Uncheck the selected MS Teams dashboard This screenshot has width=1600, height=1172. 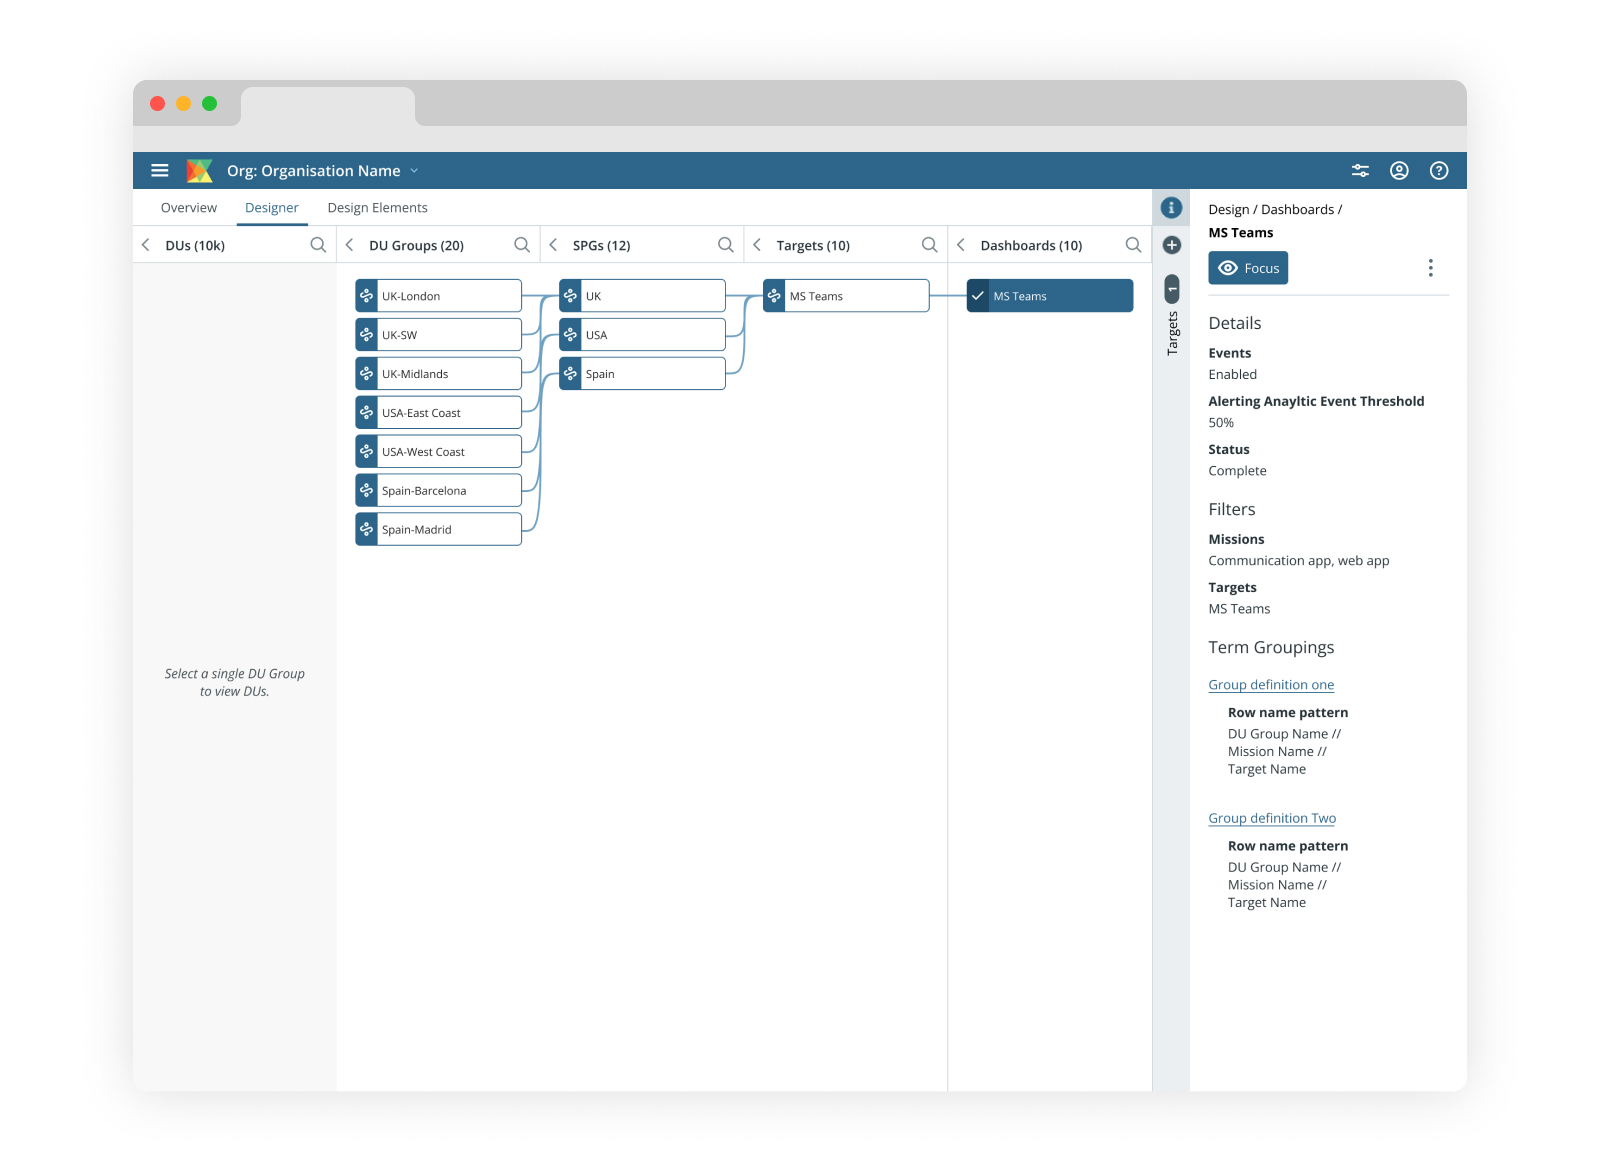(978, 296)
